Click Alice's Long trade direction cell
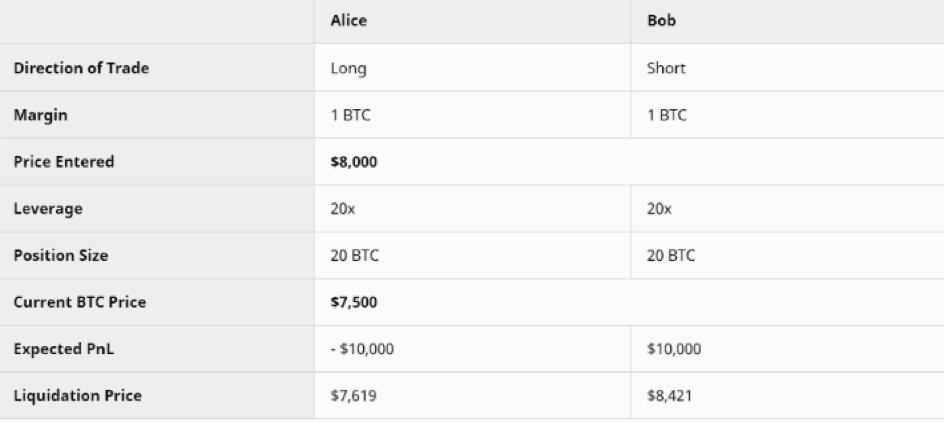The image size is (944, 422). pyautogui.click(x=346, y=69)
